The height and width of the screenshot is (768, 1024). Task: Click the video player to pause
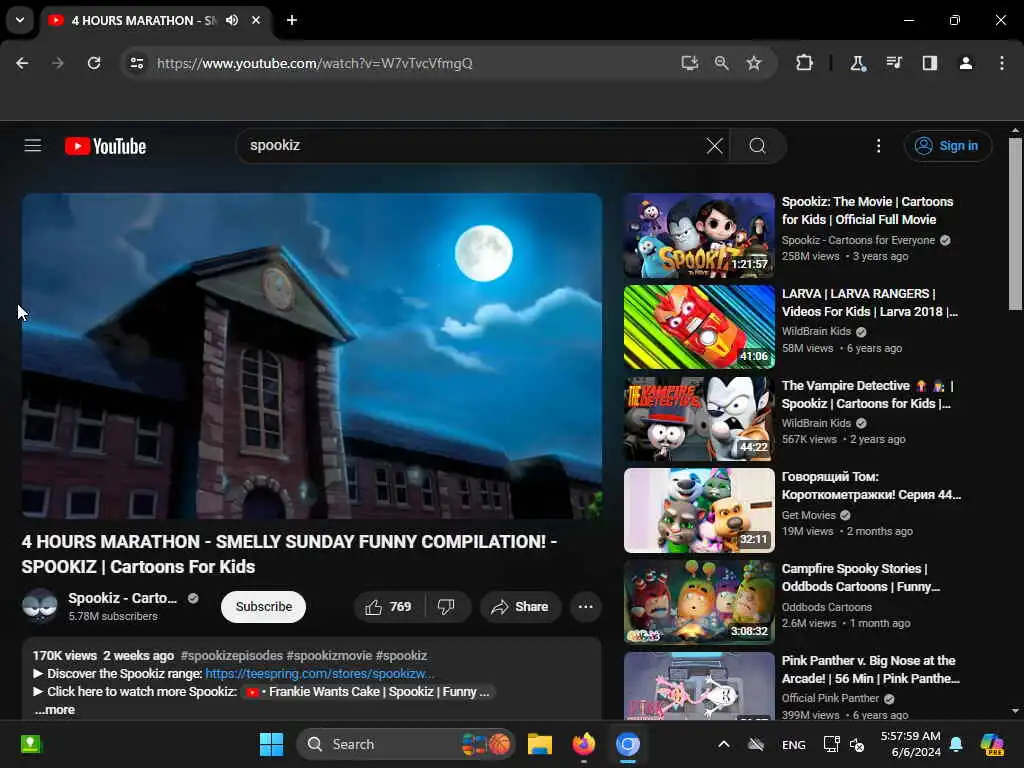click(x=312, y=356)
